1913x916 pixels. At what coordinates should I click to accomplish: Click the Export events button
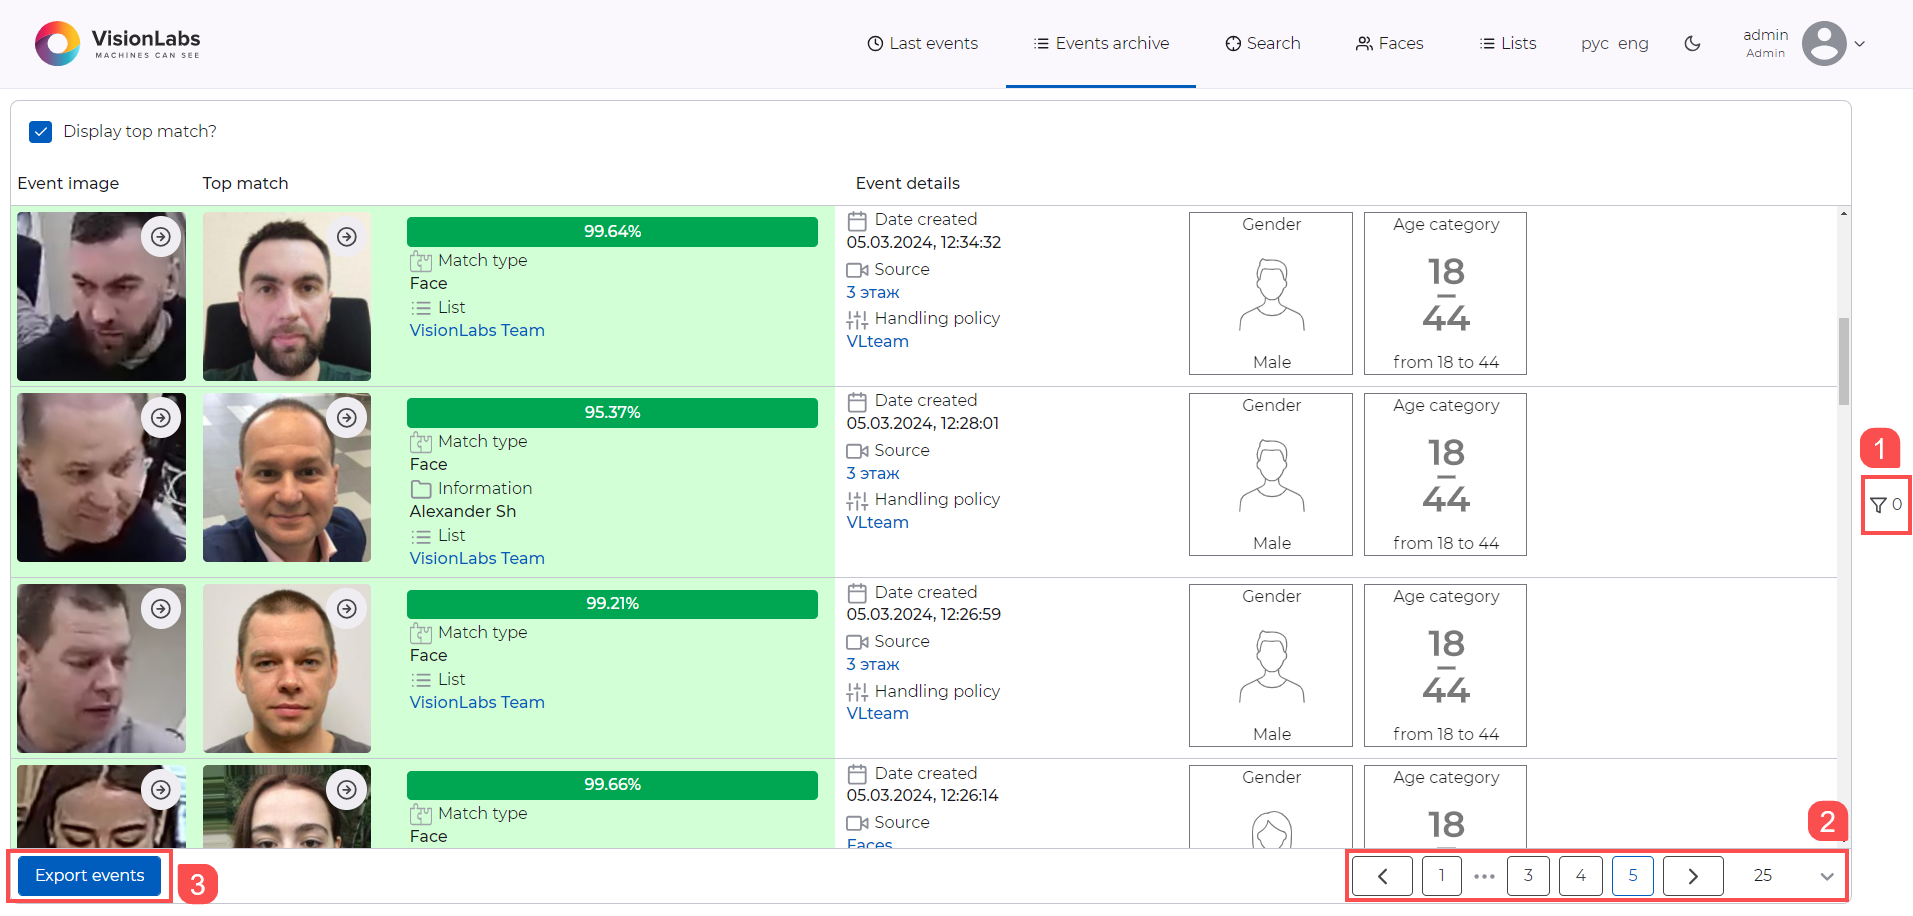point(89,875)
